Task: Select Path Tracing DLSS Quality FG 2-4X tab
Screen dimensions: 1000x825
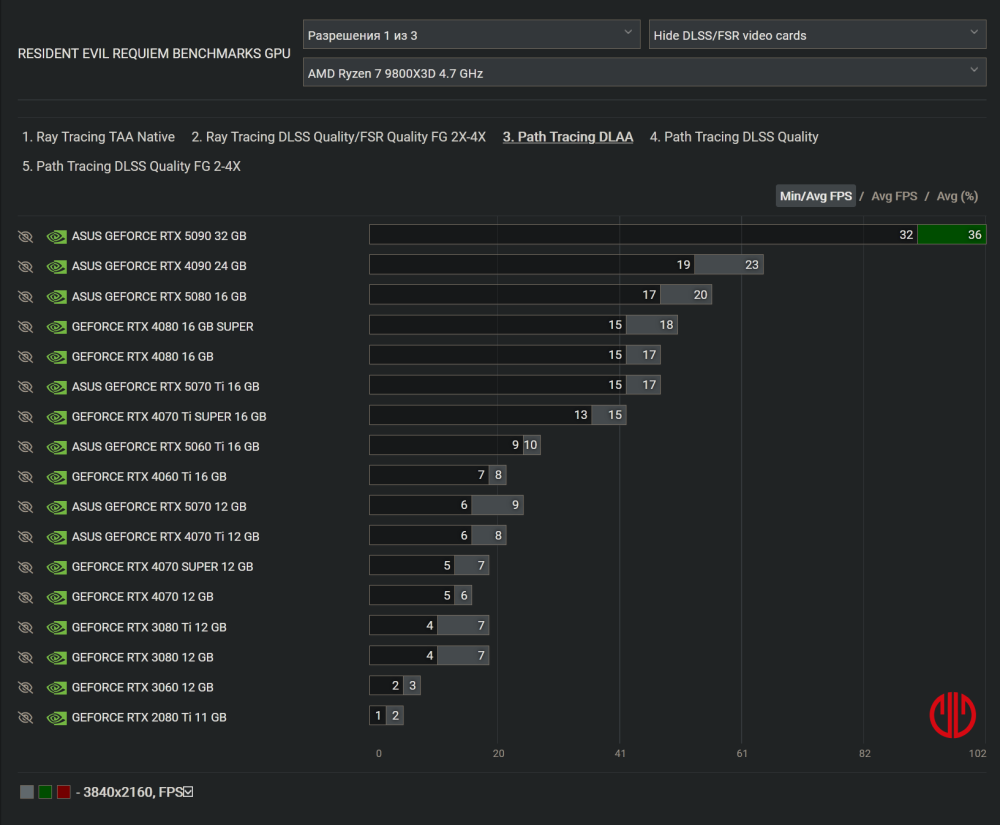Action: [131, 166]
